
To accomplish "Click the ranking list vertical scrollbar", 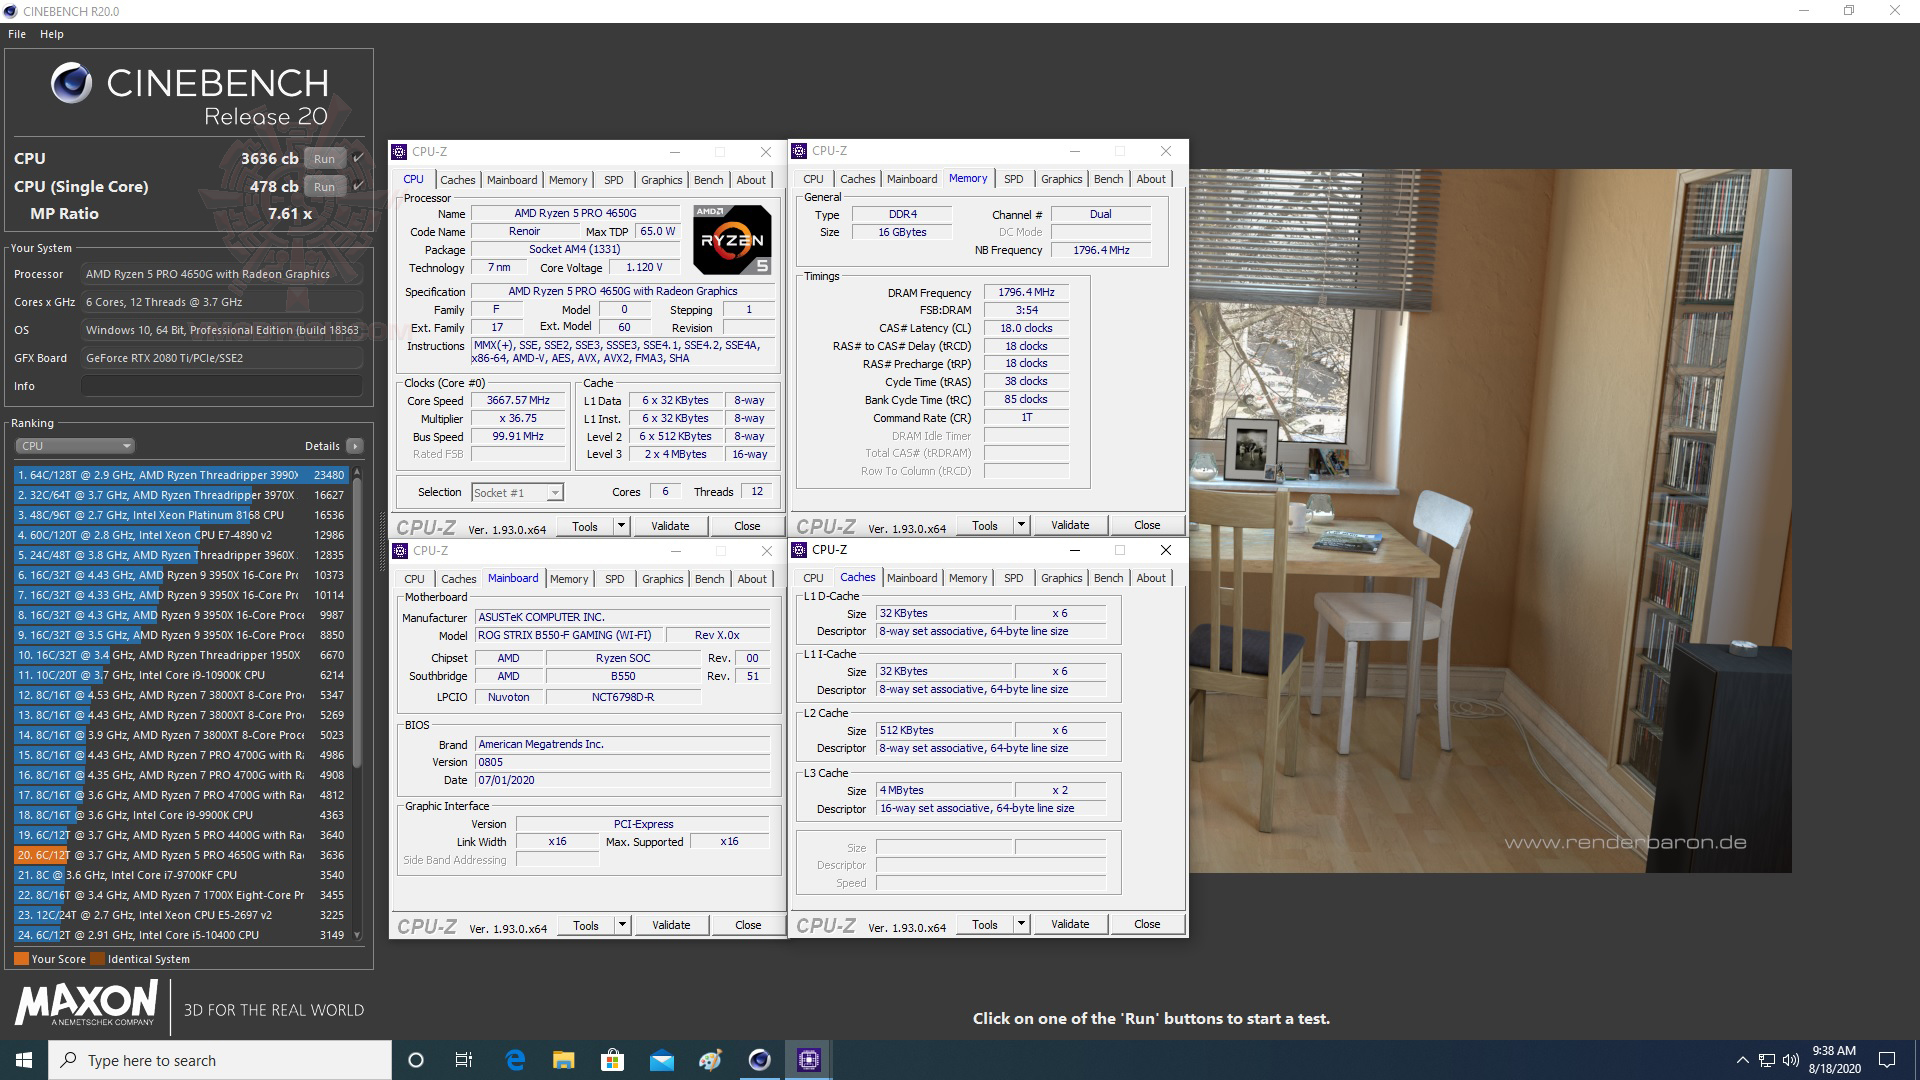I will pos(357,620).
